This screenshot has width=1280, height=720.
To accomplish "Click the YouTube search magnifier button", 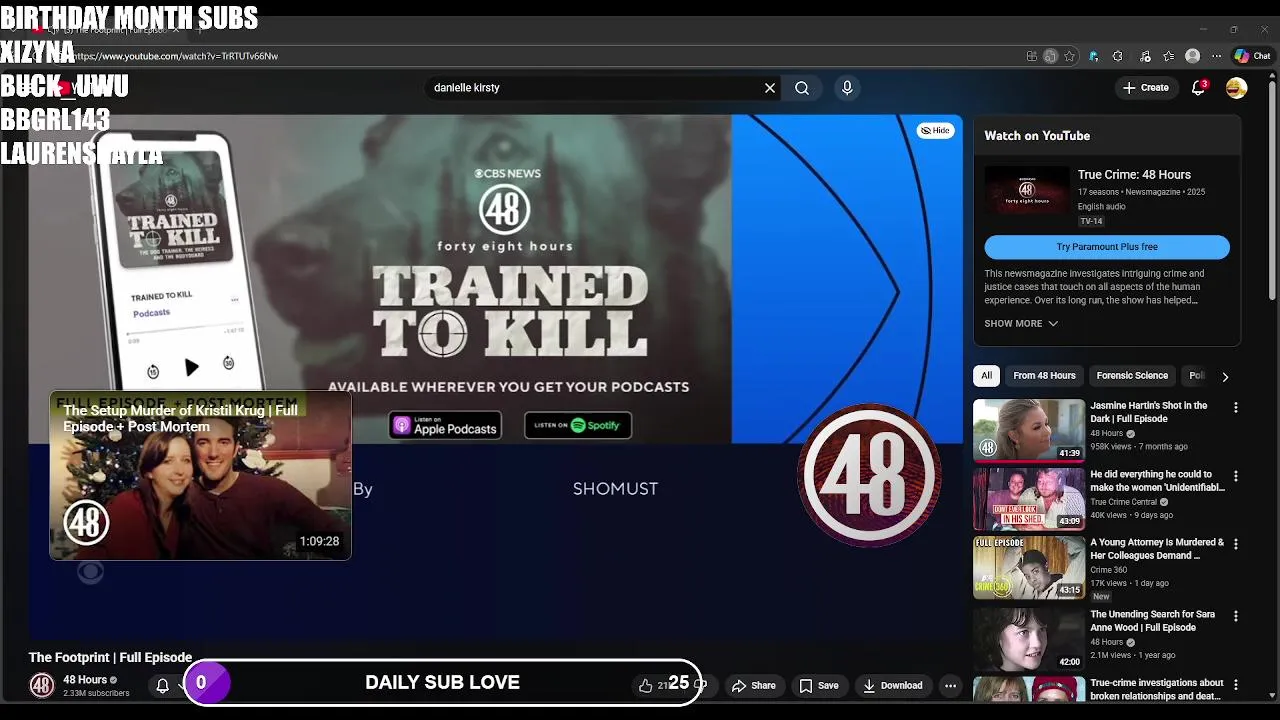I will pyautogui.click(x=802, y=88).
